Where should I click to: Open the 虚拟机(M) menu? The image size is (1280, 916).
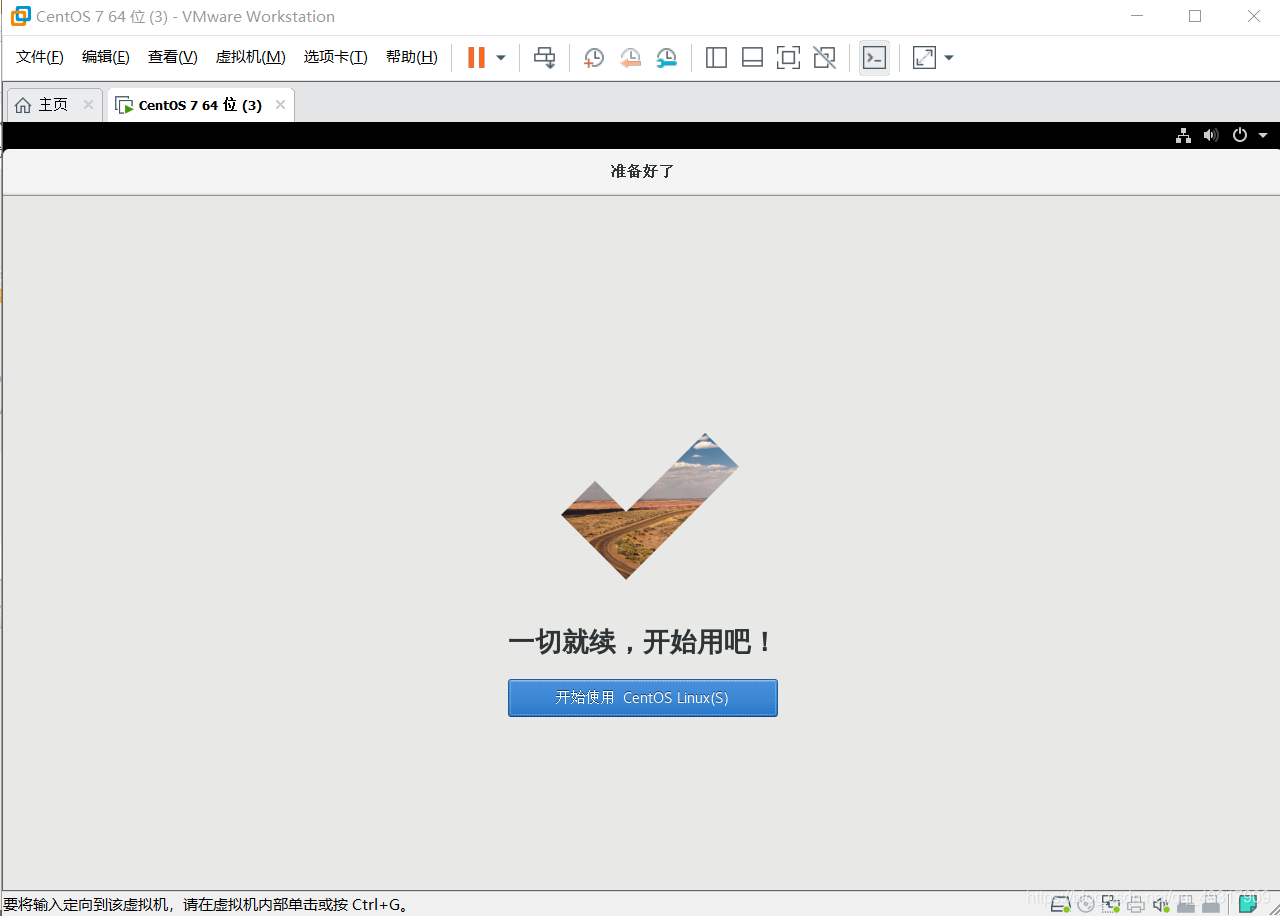pyautogui.click(x=251, y=57)
